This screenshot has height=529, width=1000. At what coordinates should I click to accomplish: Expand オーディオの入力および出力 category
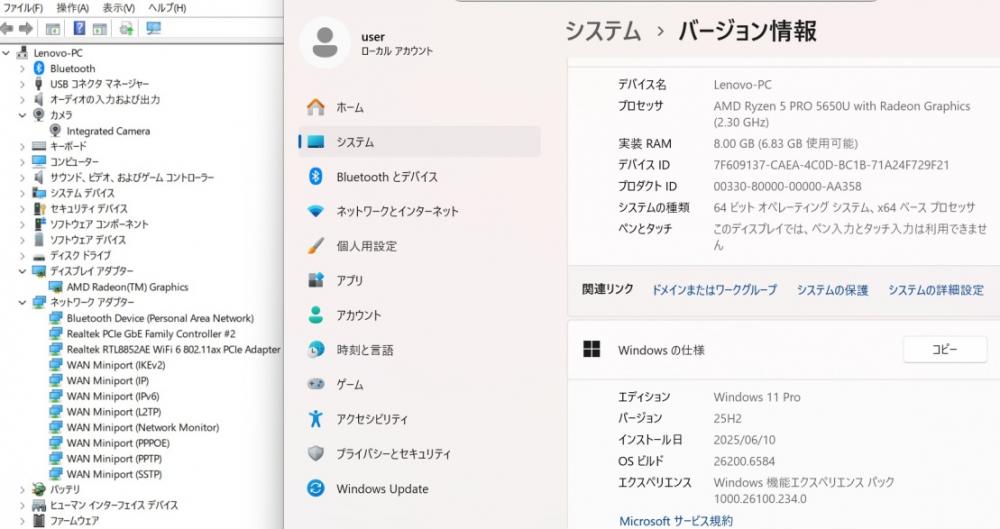tap(22, 100)
